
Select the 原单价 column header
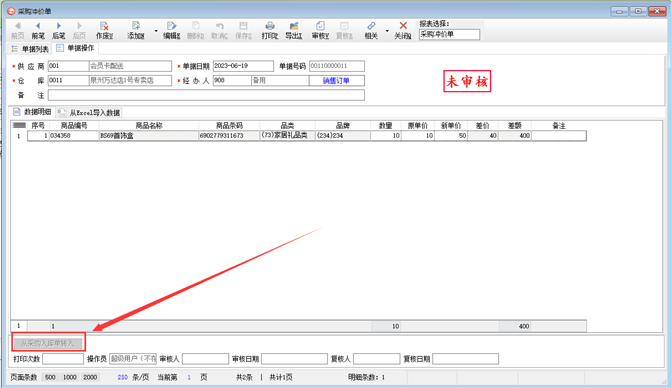pyautogui.click(x=417, y=125)
